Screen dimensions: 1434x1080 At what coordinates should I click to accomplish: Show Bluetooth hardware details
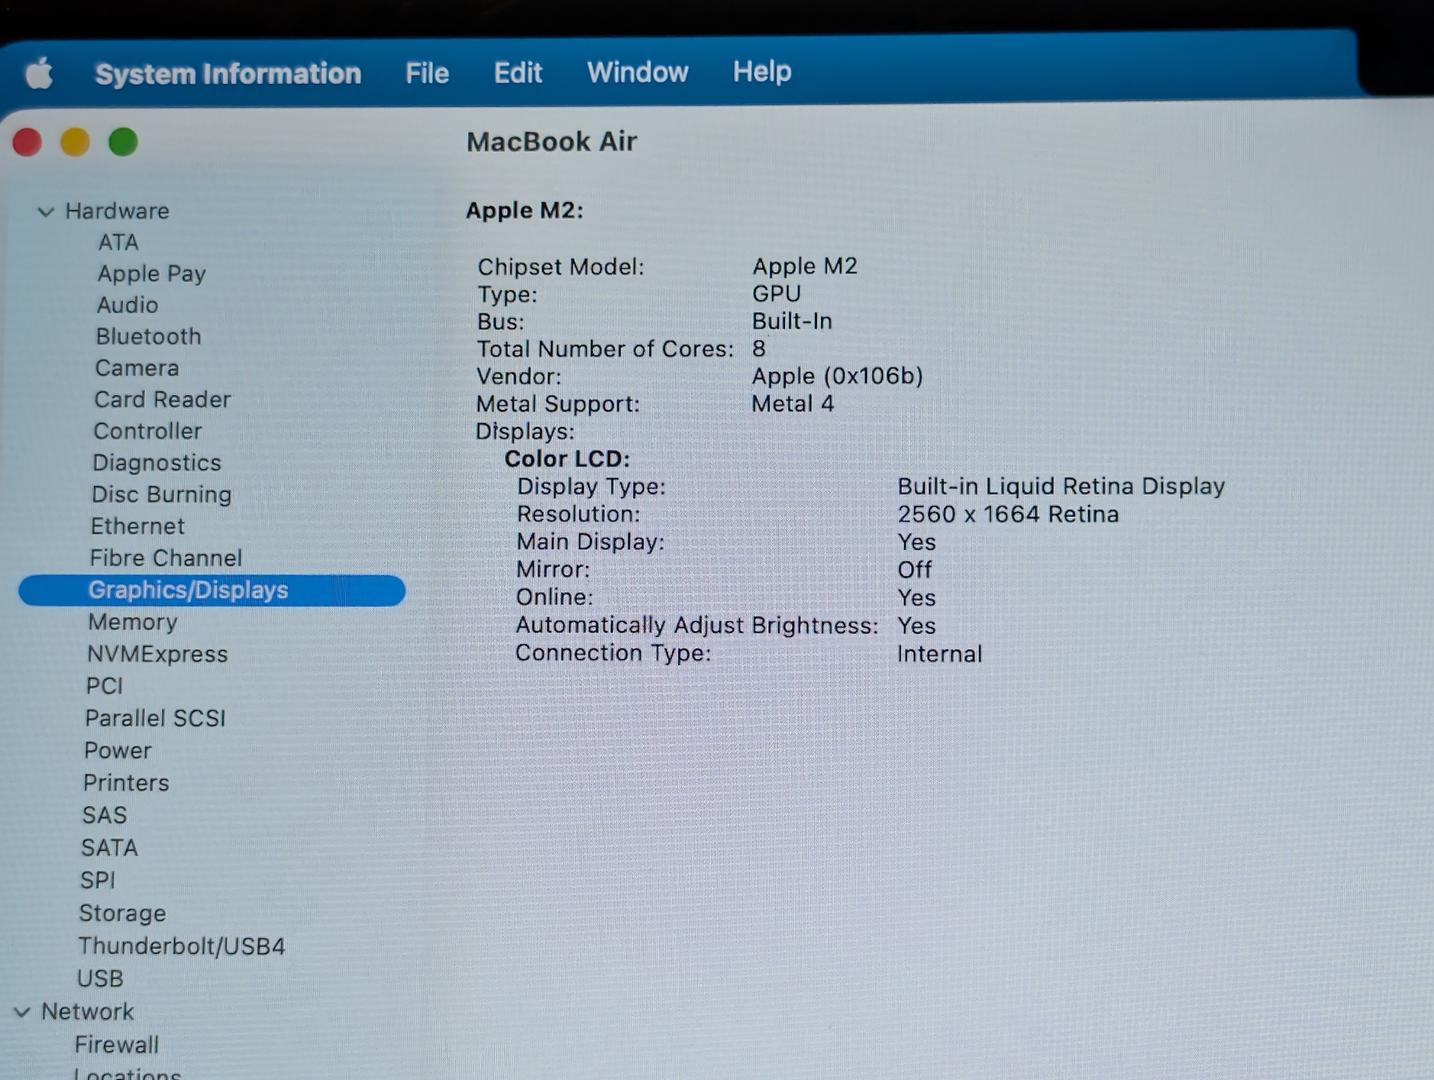point(148,337)
